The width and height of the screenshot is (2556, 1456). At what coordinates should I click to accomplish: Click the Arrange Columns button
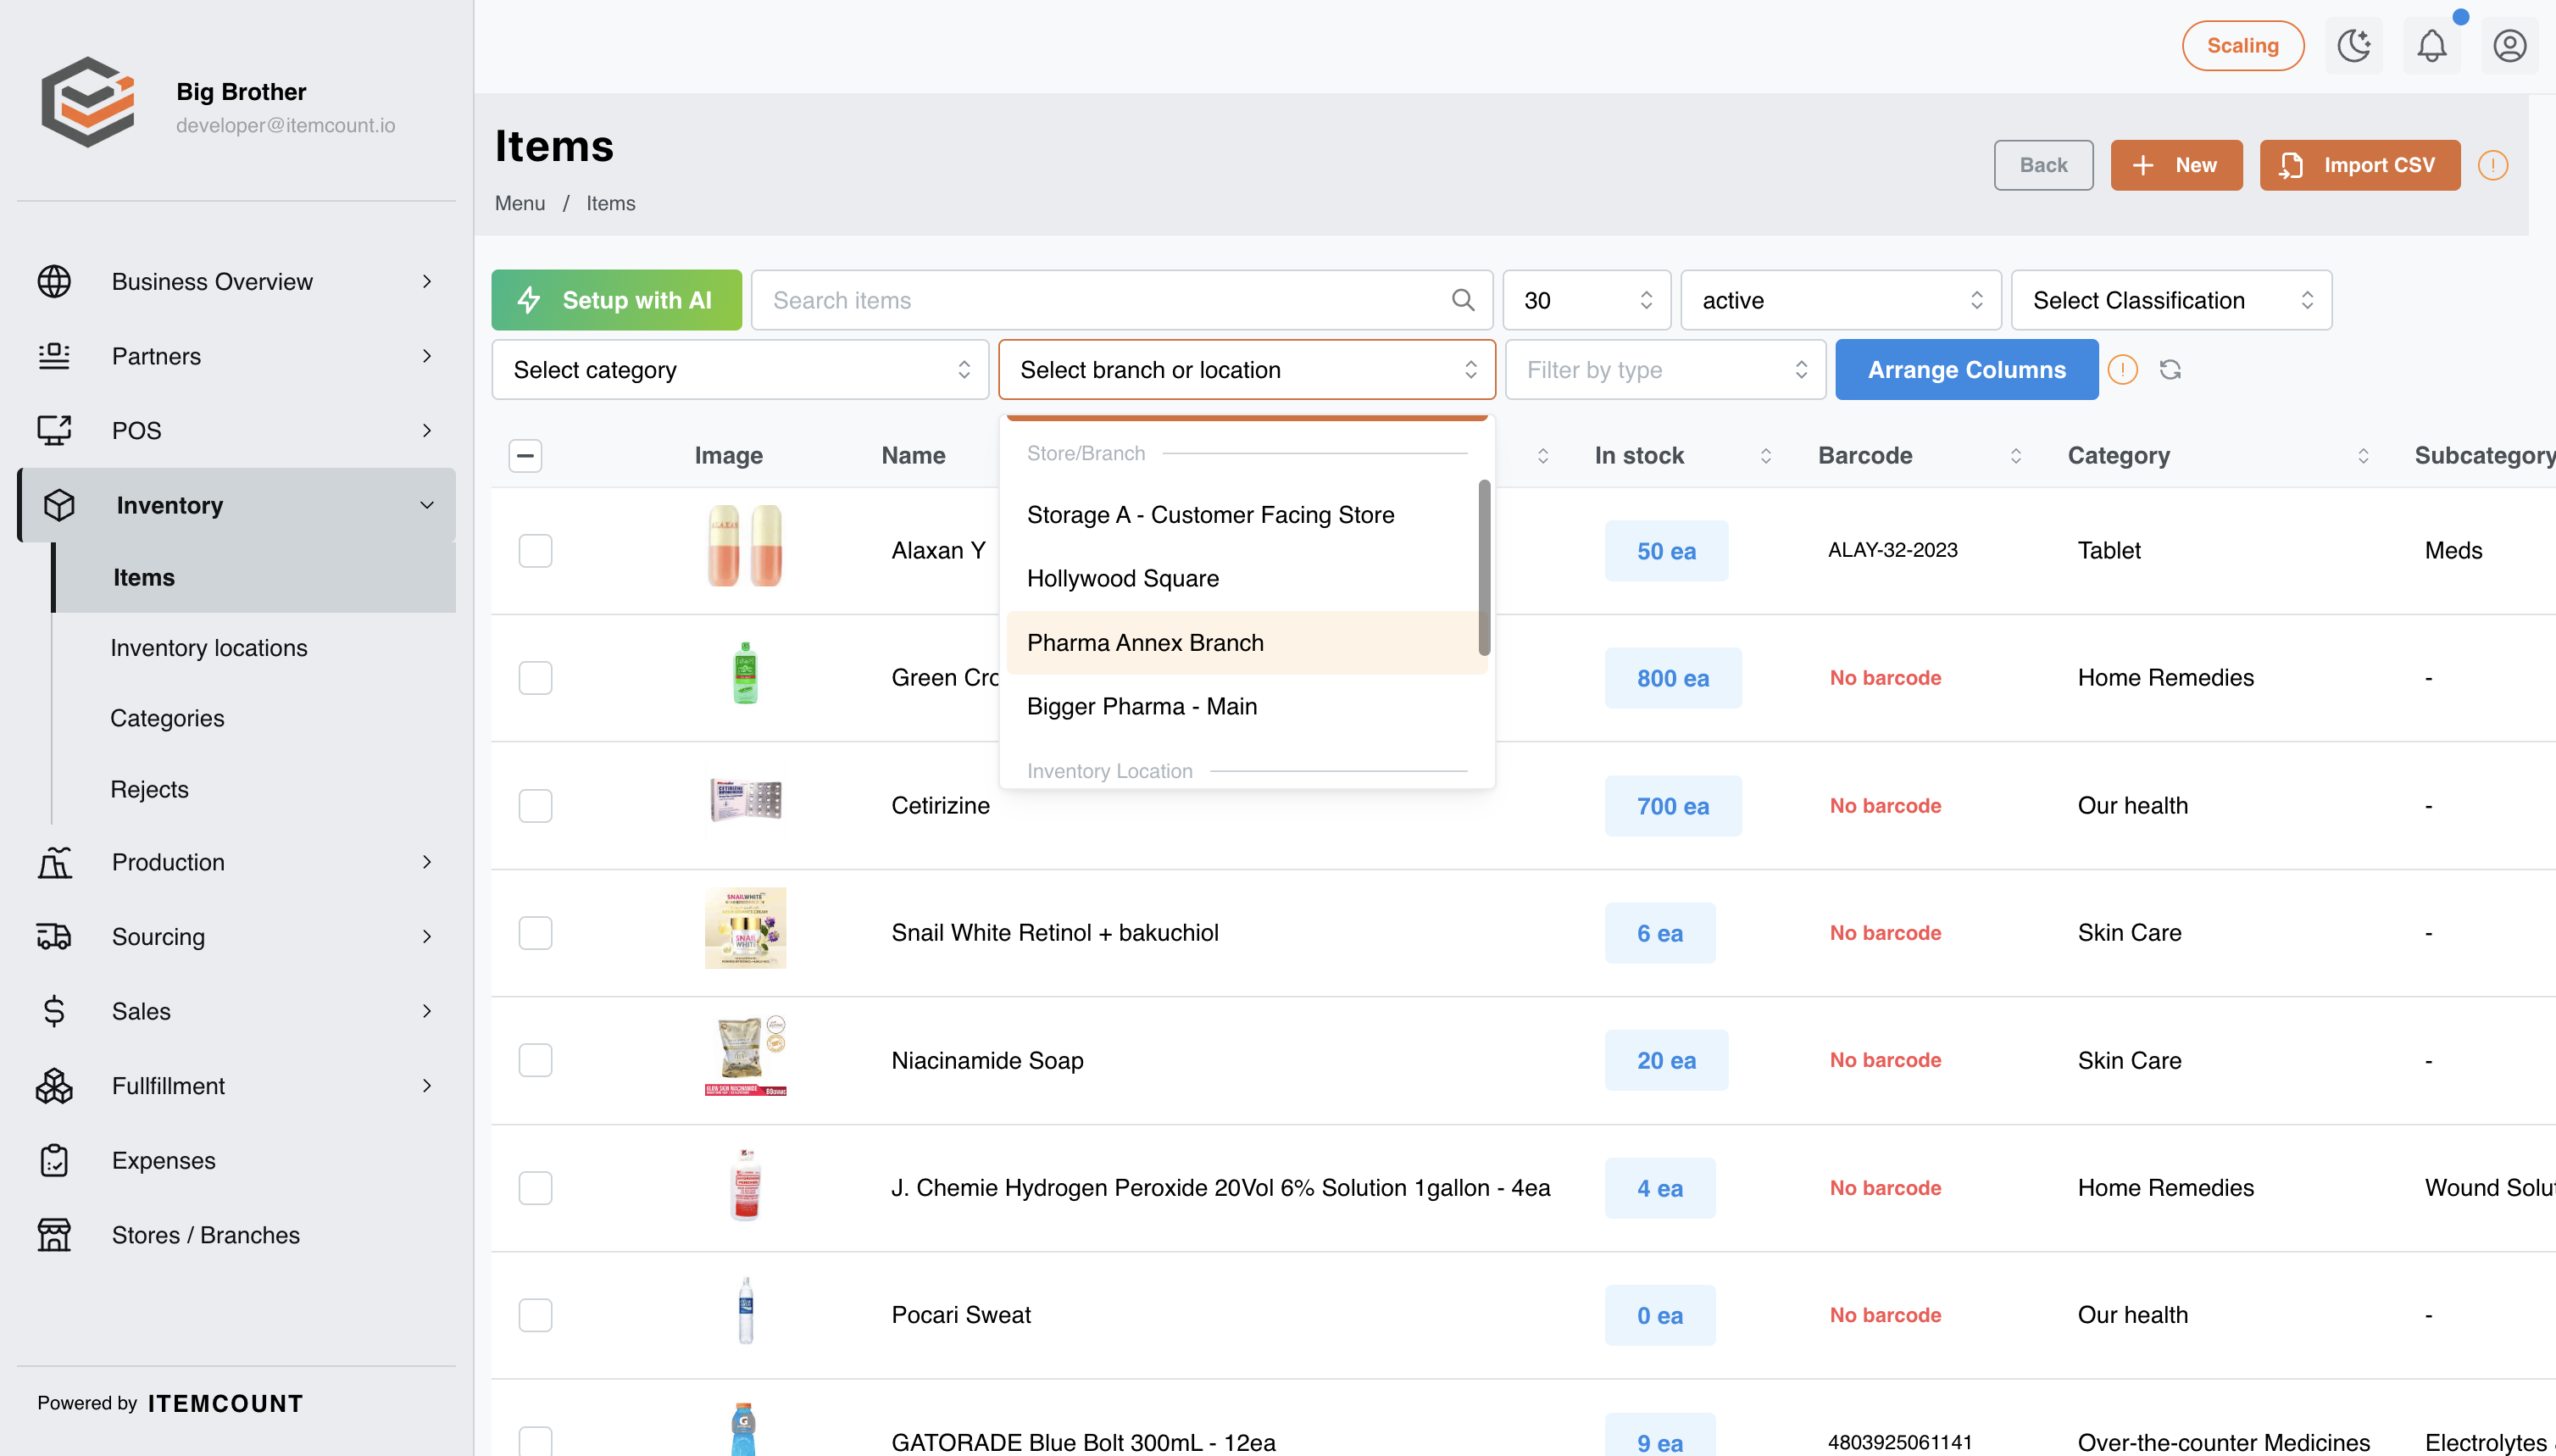tap(1967, 370)
